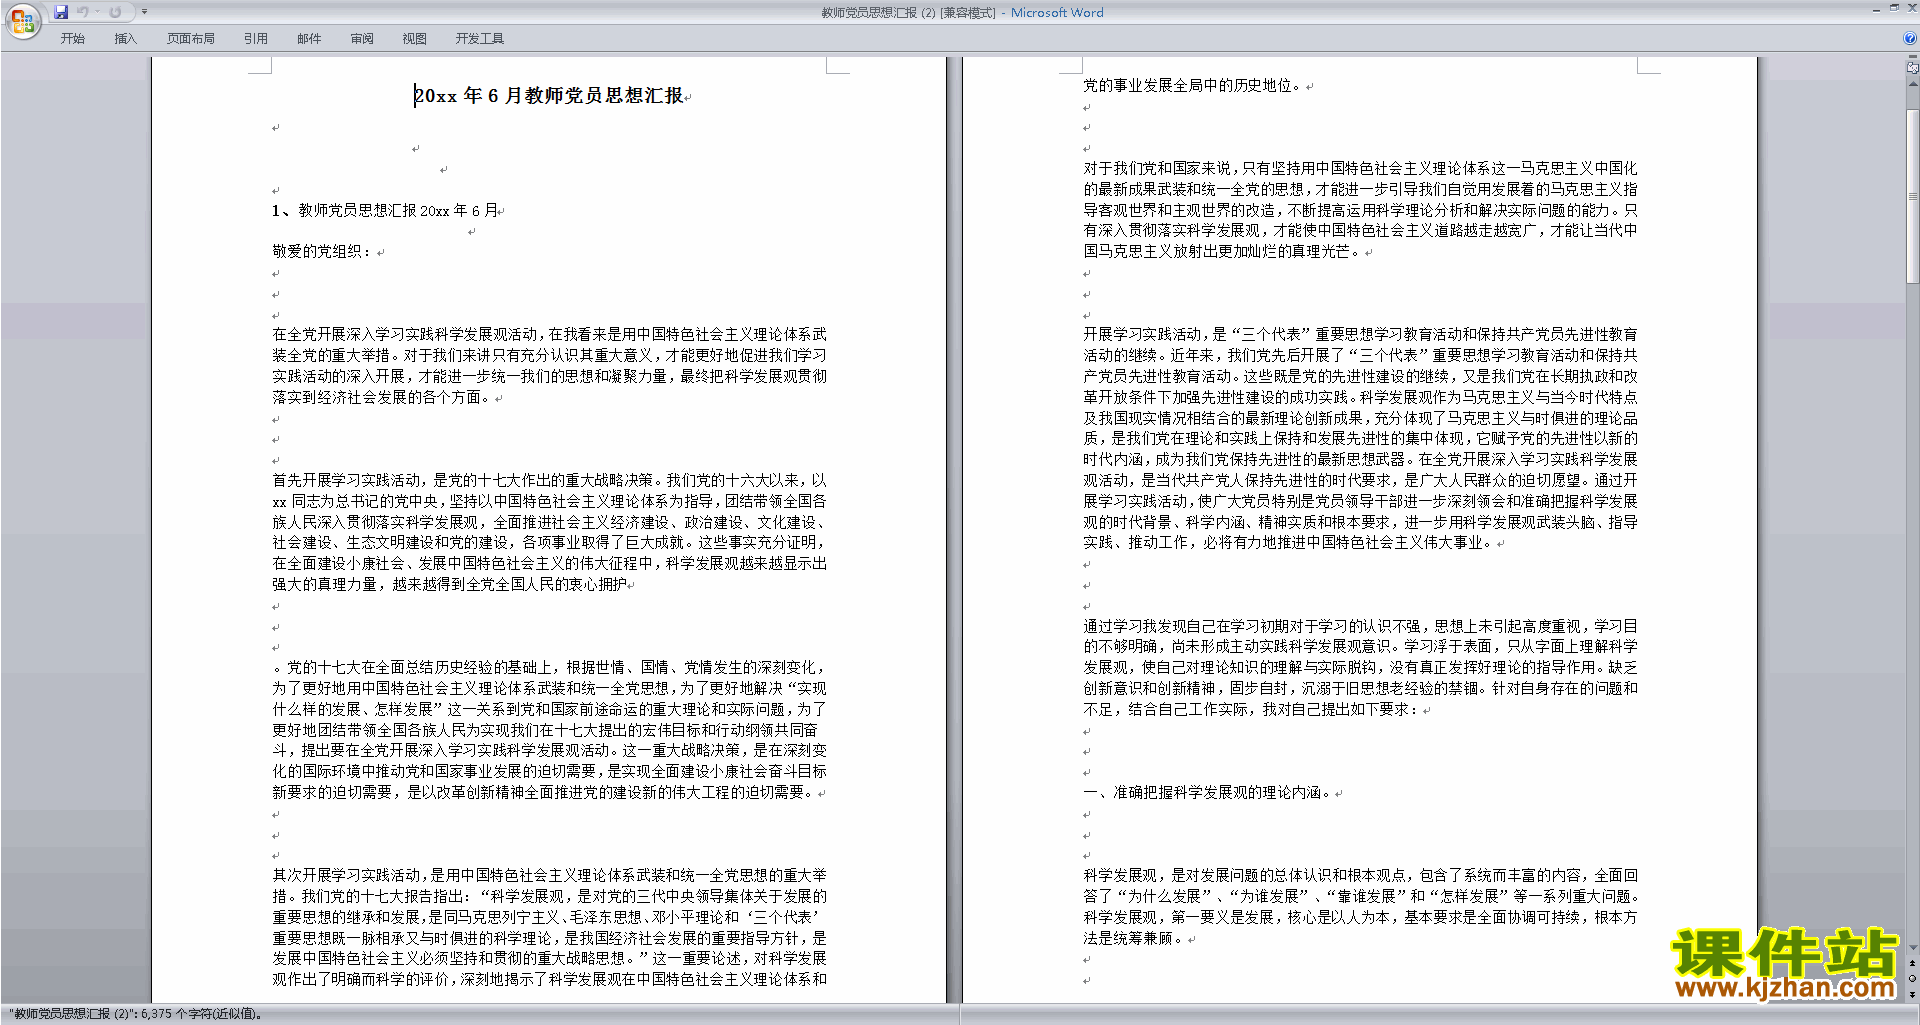Click paragraph starting '在全党开展深入学习实践科学发展观活动'

549,366
